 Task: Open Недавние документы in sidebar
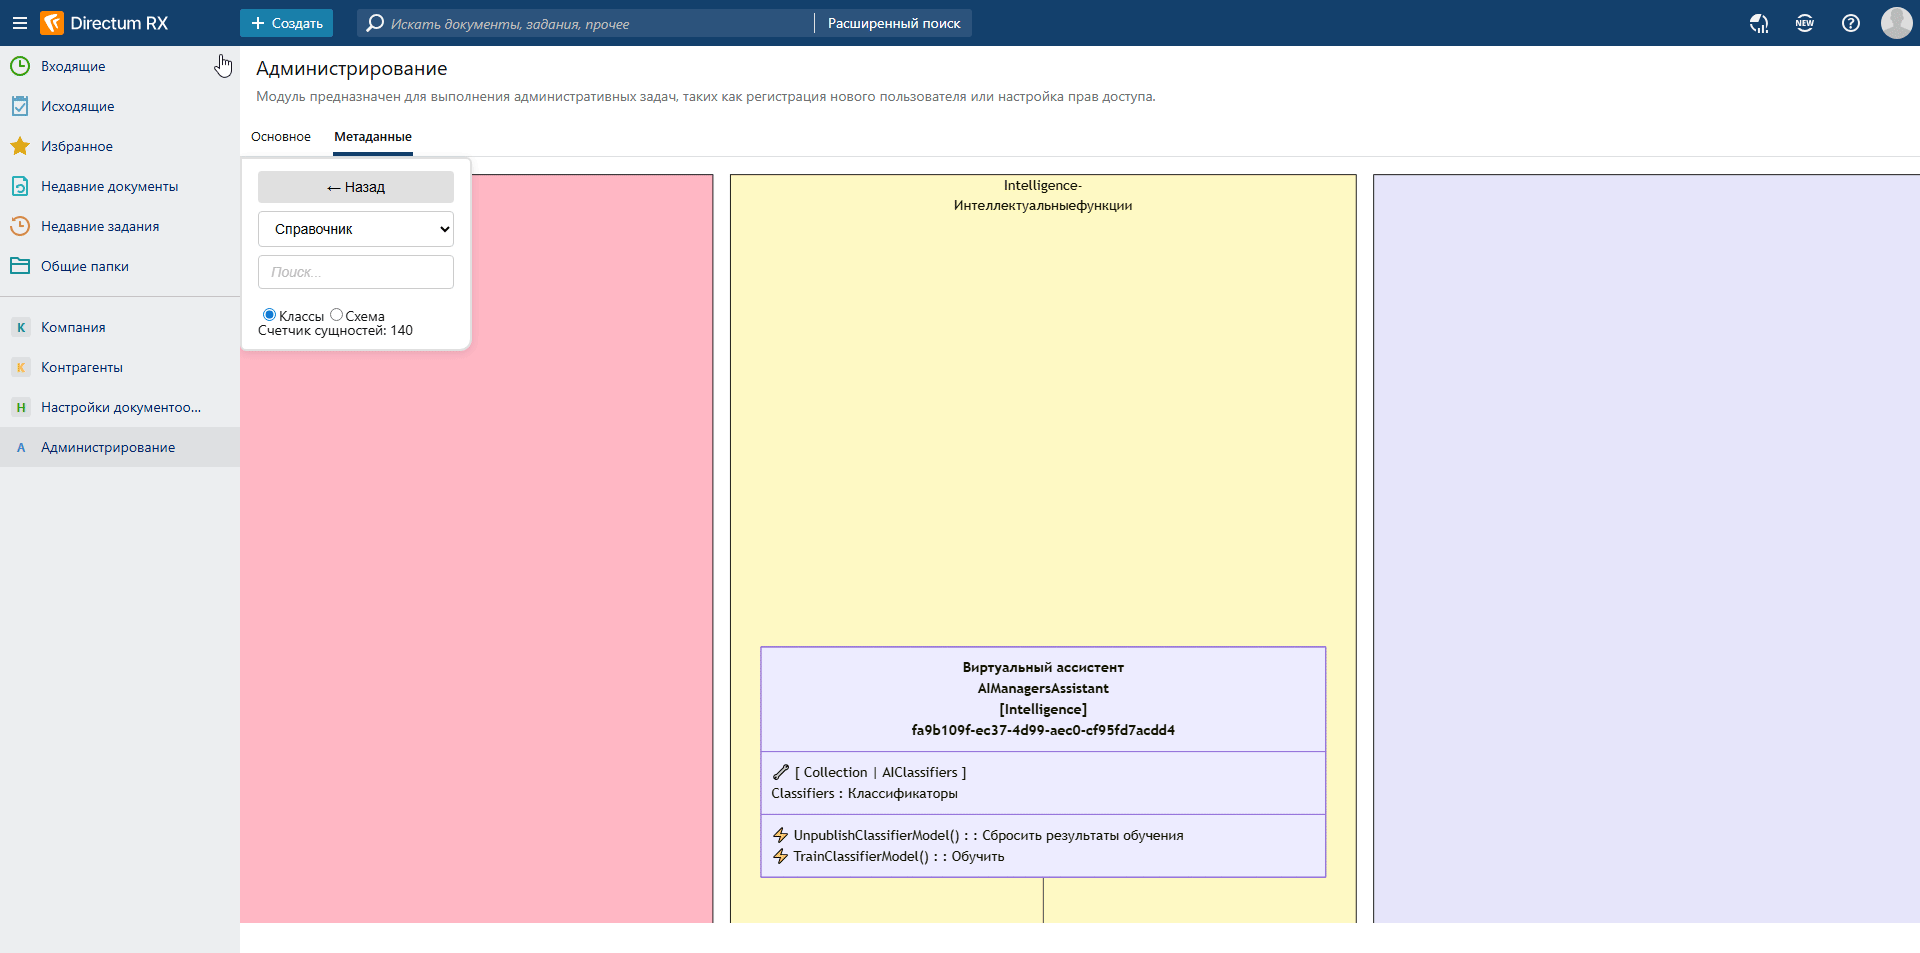pyautogui.click(x=109, y=186)
